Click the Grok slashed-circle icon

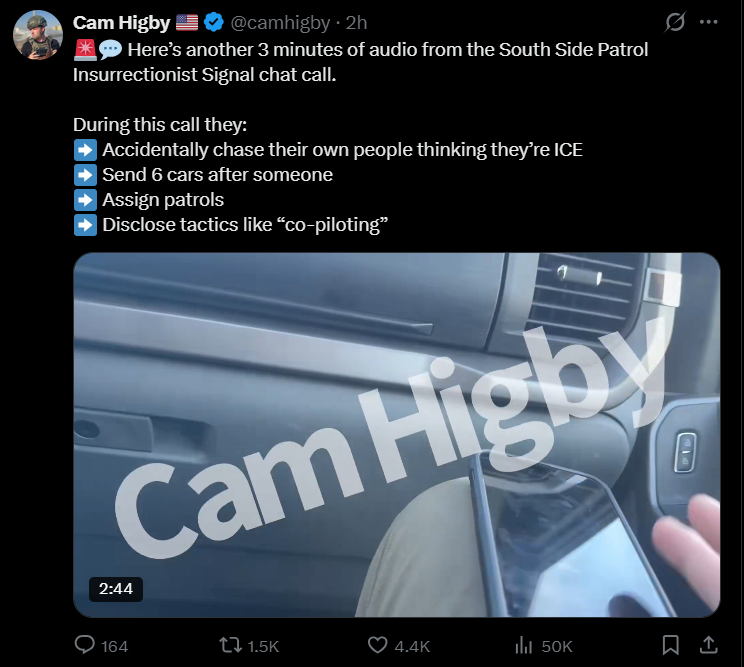point(675,22)
